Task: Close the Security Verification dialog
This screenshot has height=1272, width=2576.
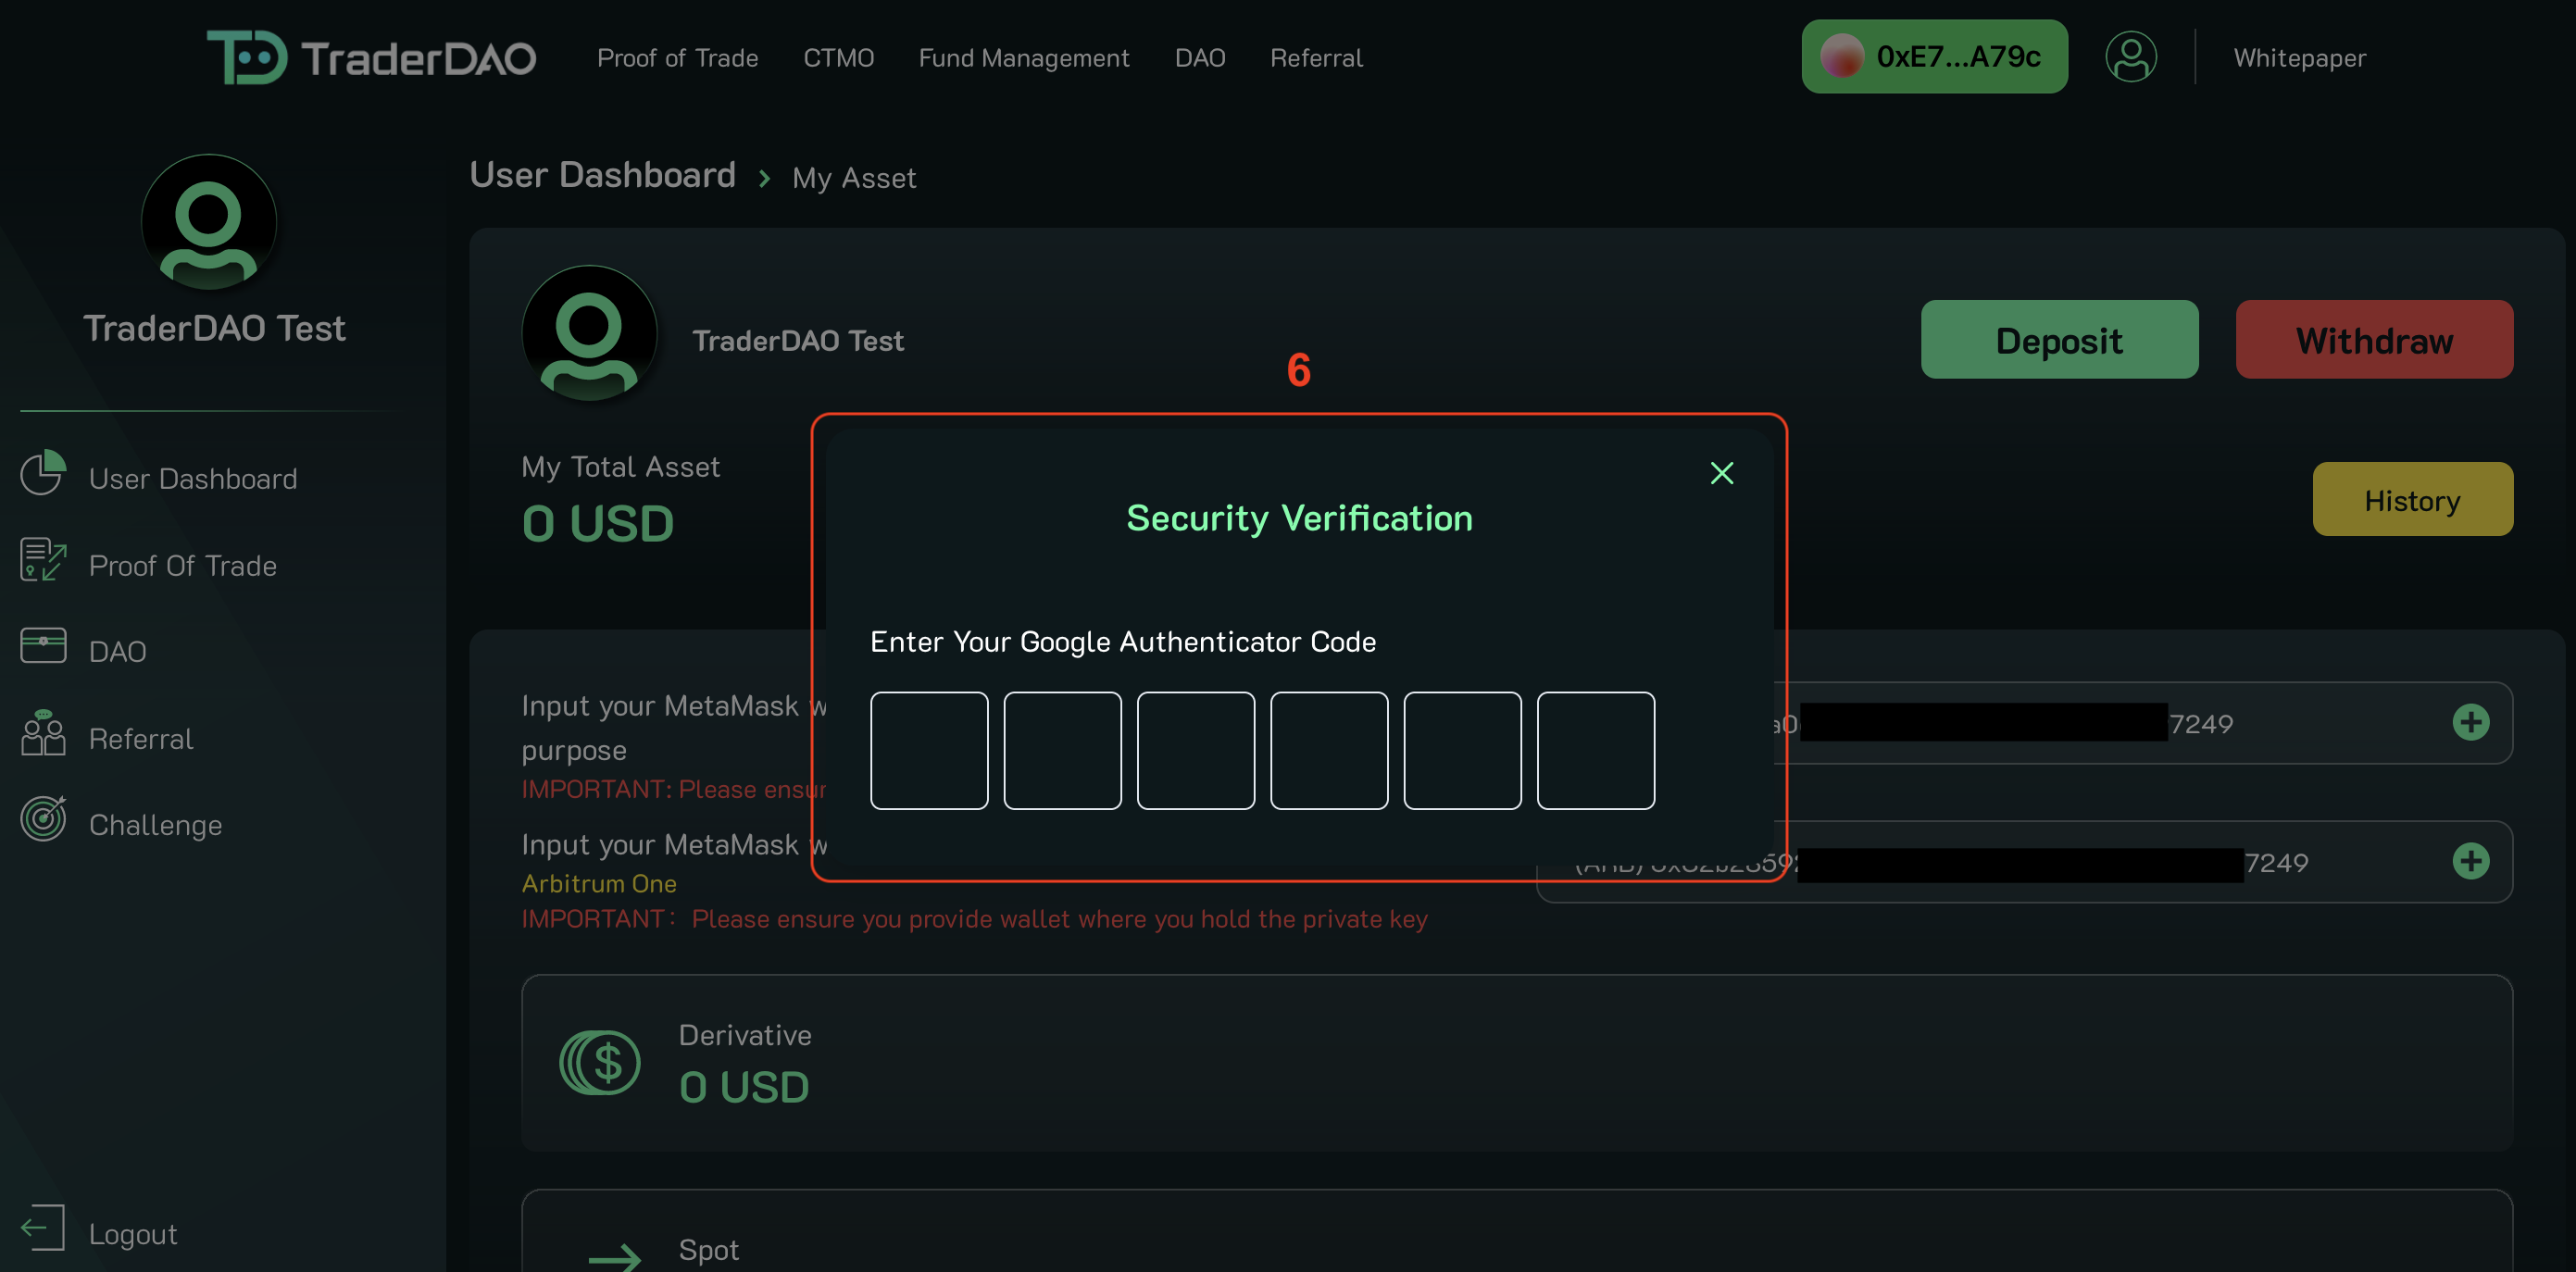Action: tap(1721, 473)
